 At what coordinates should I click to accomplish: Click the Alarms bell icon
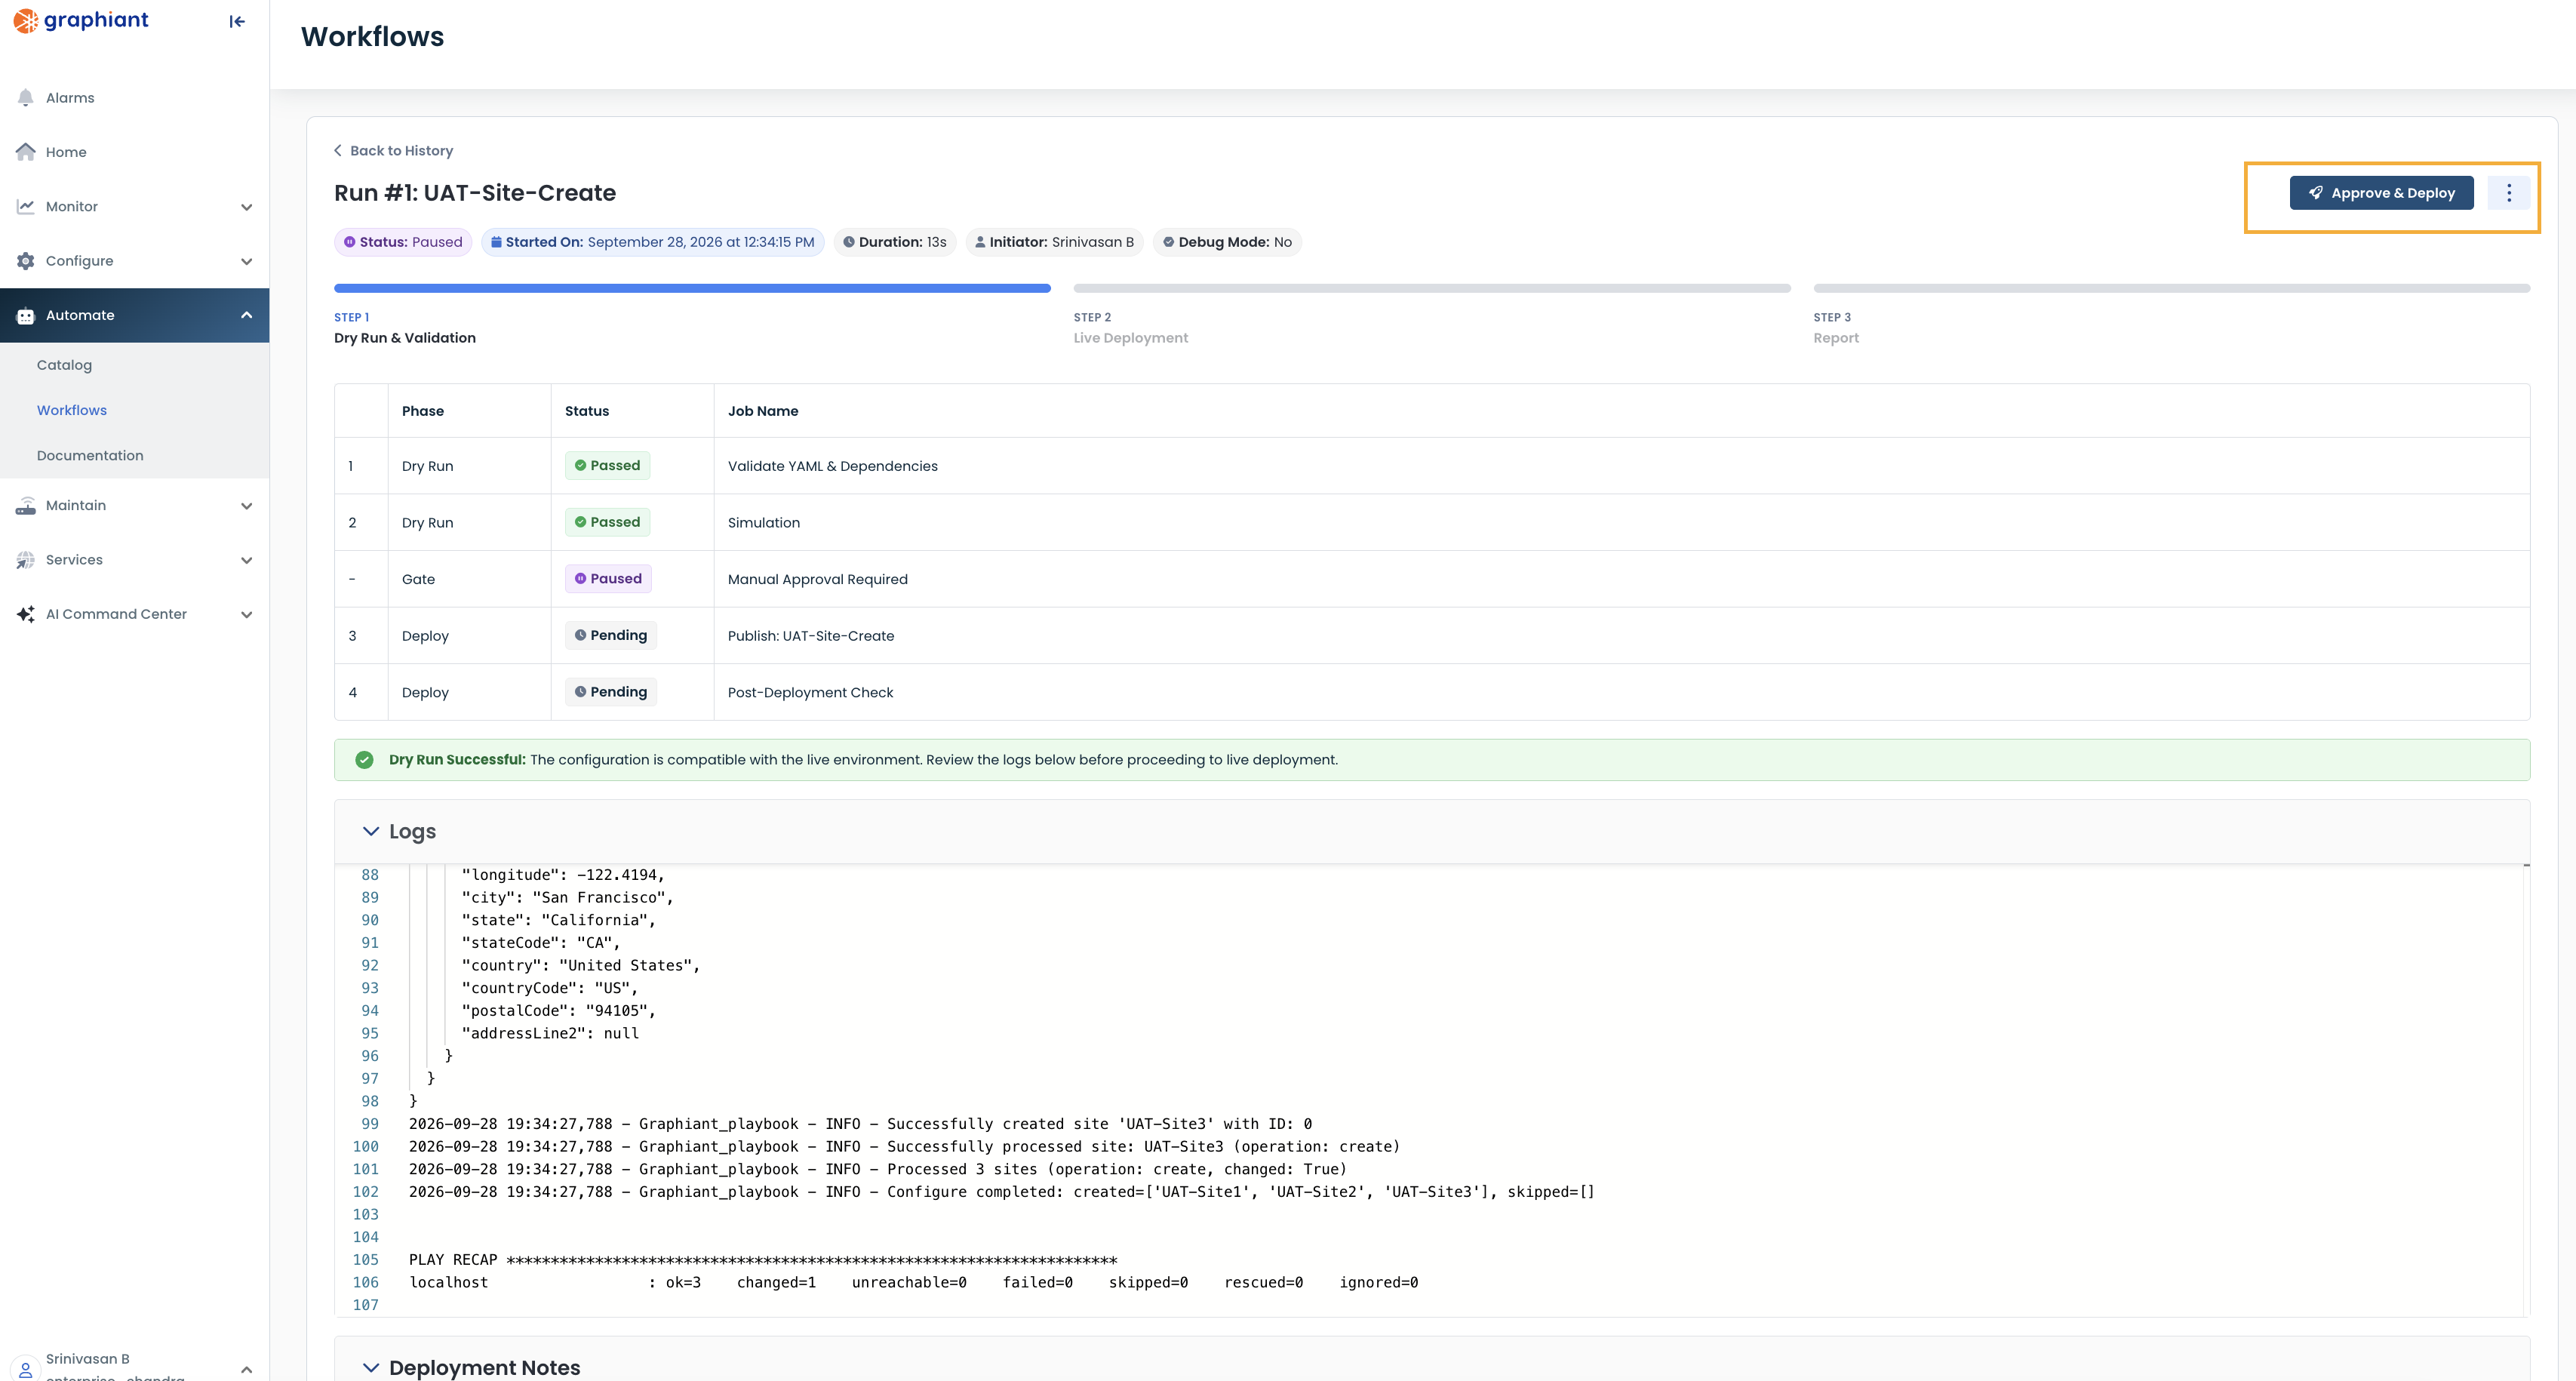(x=26, y=97)
